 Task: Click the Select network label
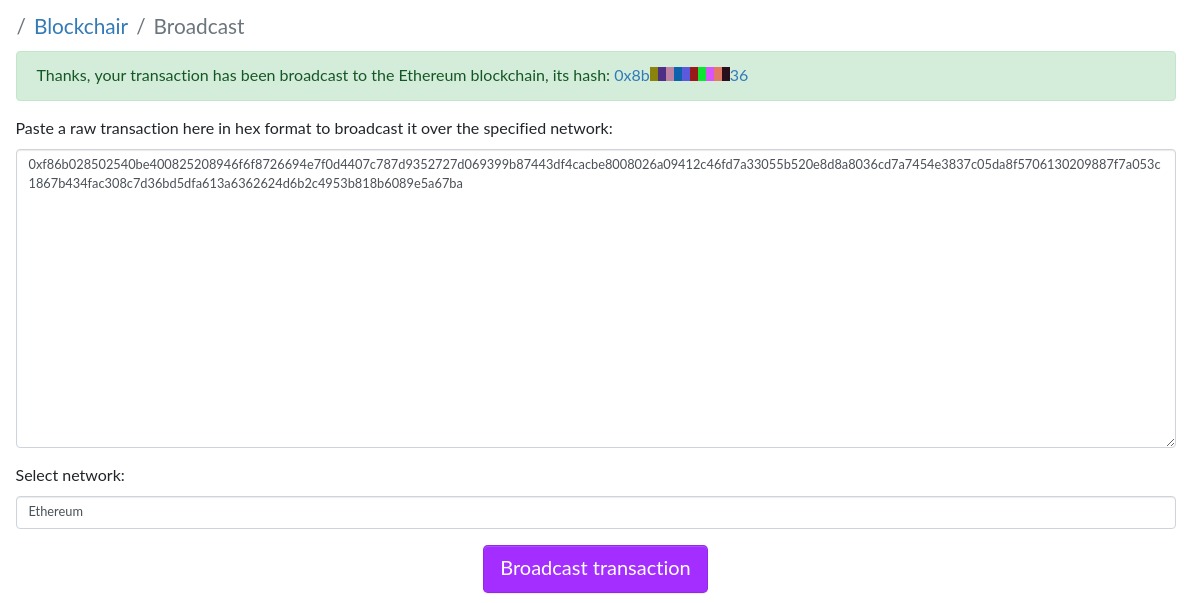(69, 475)
